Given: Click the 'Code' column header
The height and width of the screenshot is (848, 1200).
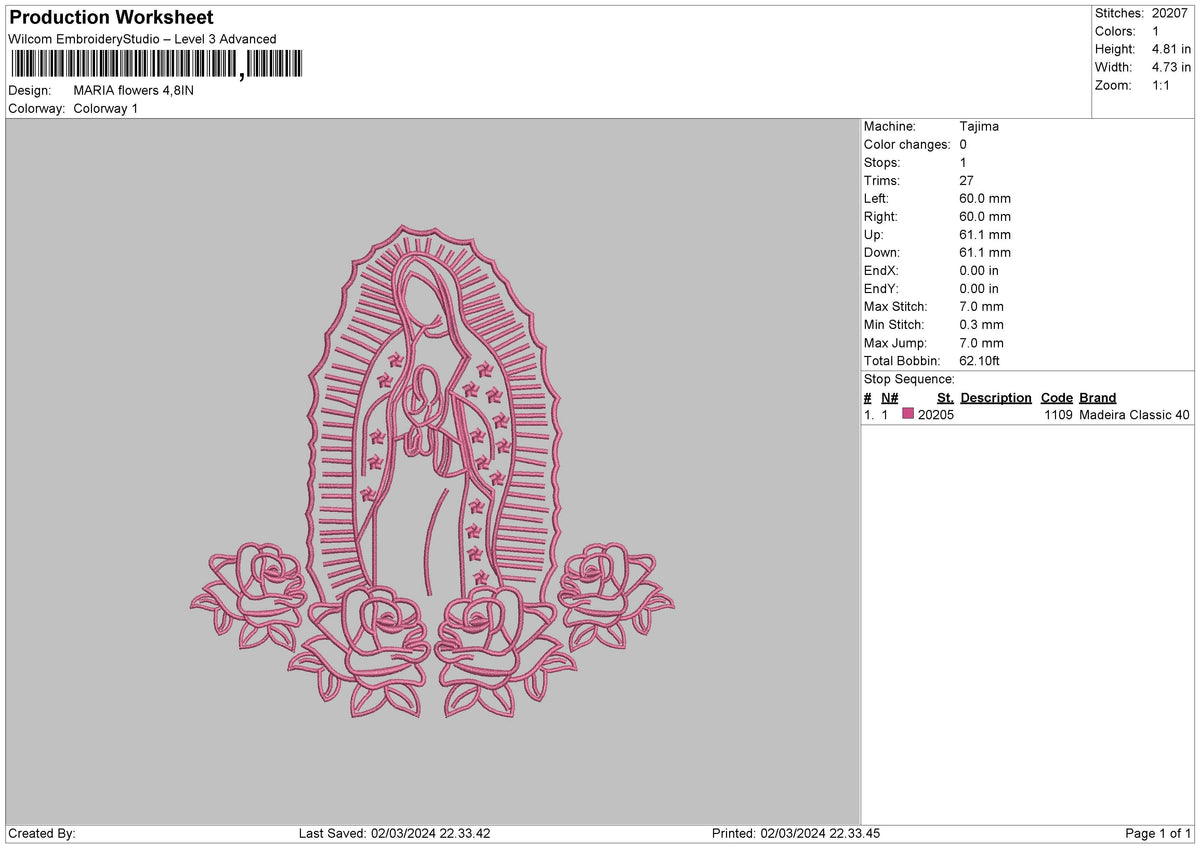Looking at the screenshot, I should (1056, 397).
